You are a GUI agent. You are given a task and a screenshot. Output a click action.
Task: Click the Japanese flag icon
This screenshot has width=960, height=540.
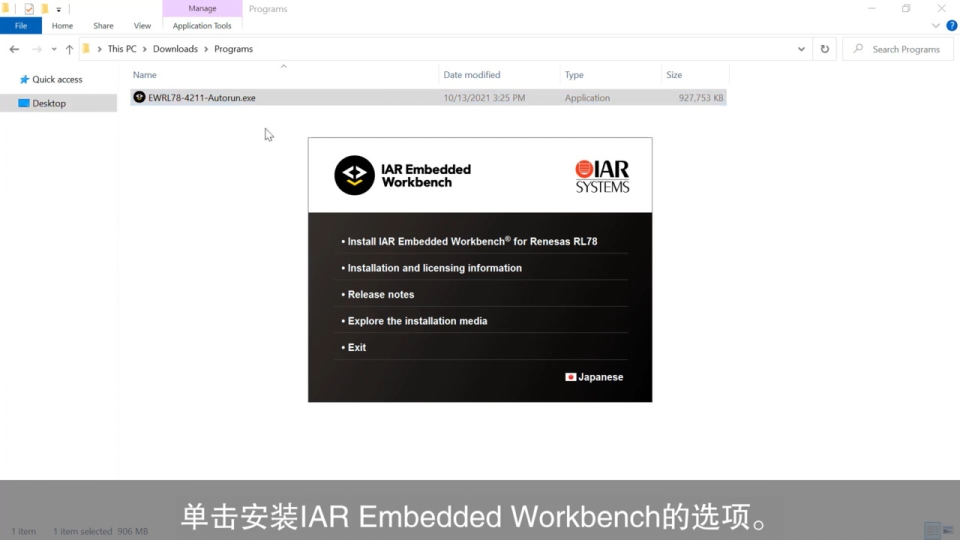tap(571, 377)
